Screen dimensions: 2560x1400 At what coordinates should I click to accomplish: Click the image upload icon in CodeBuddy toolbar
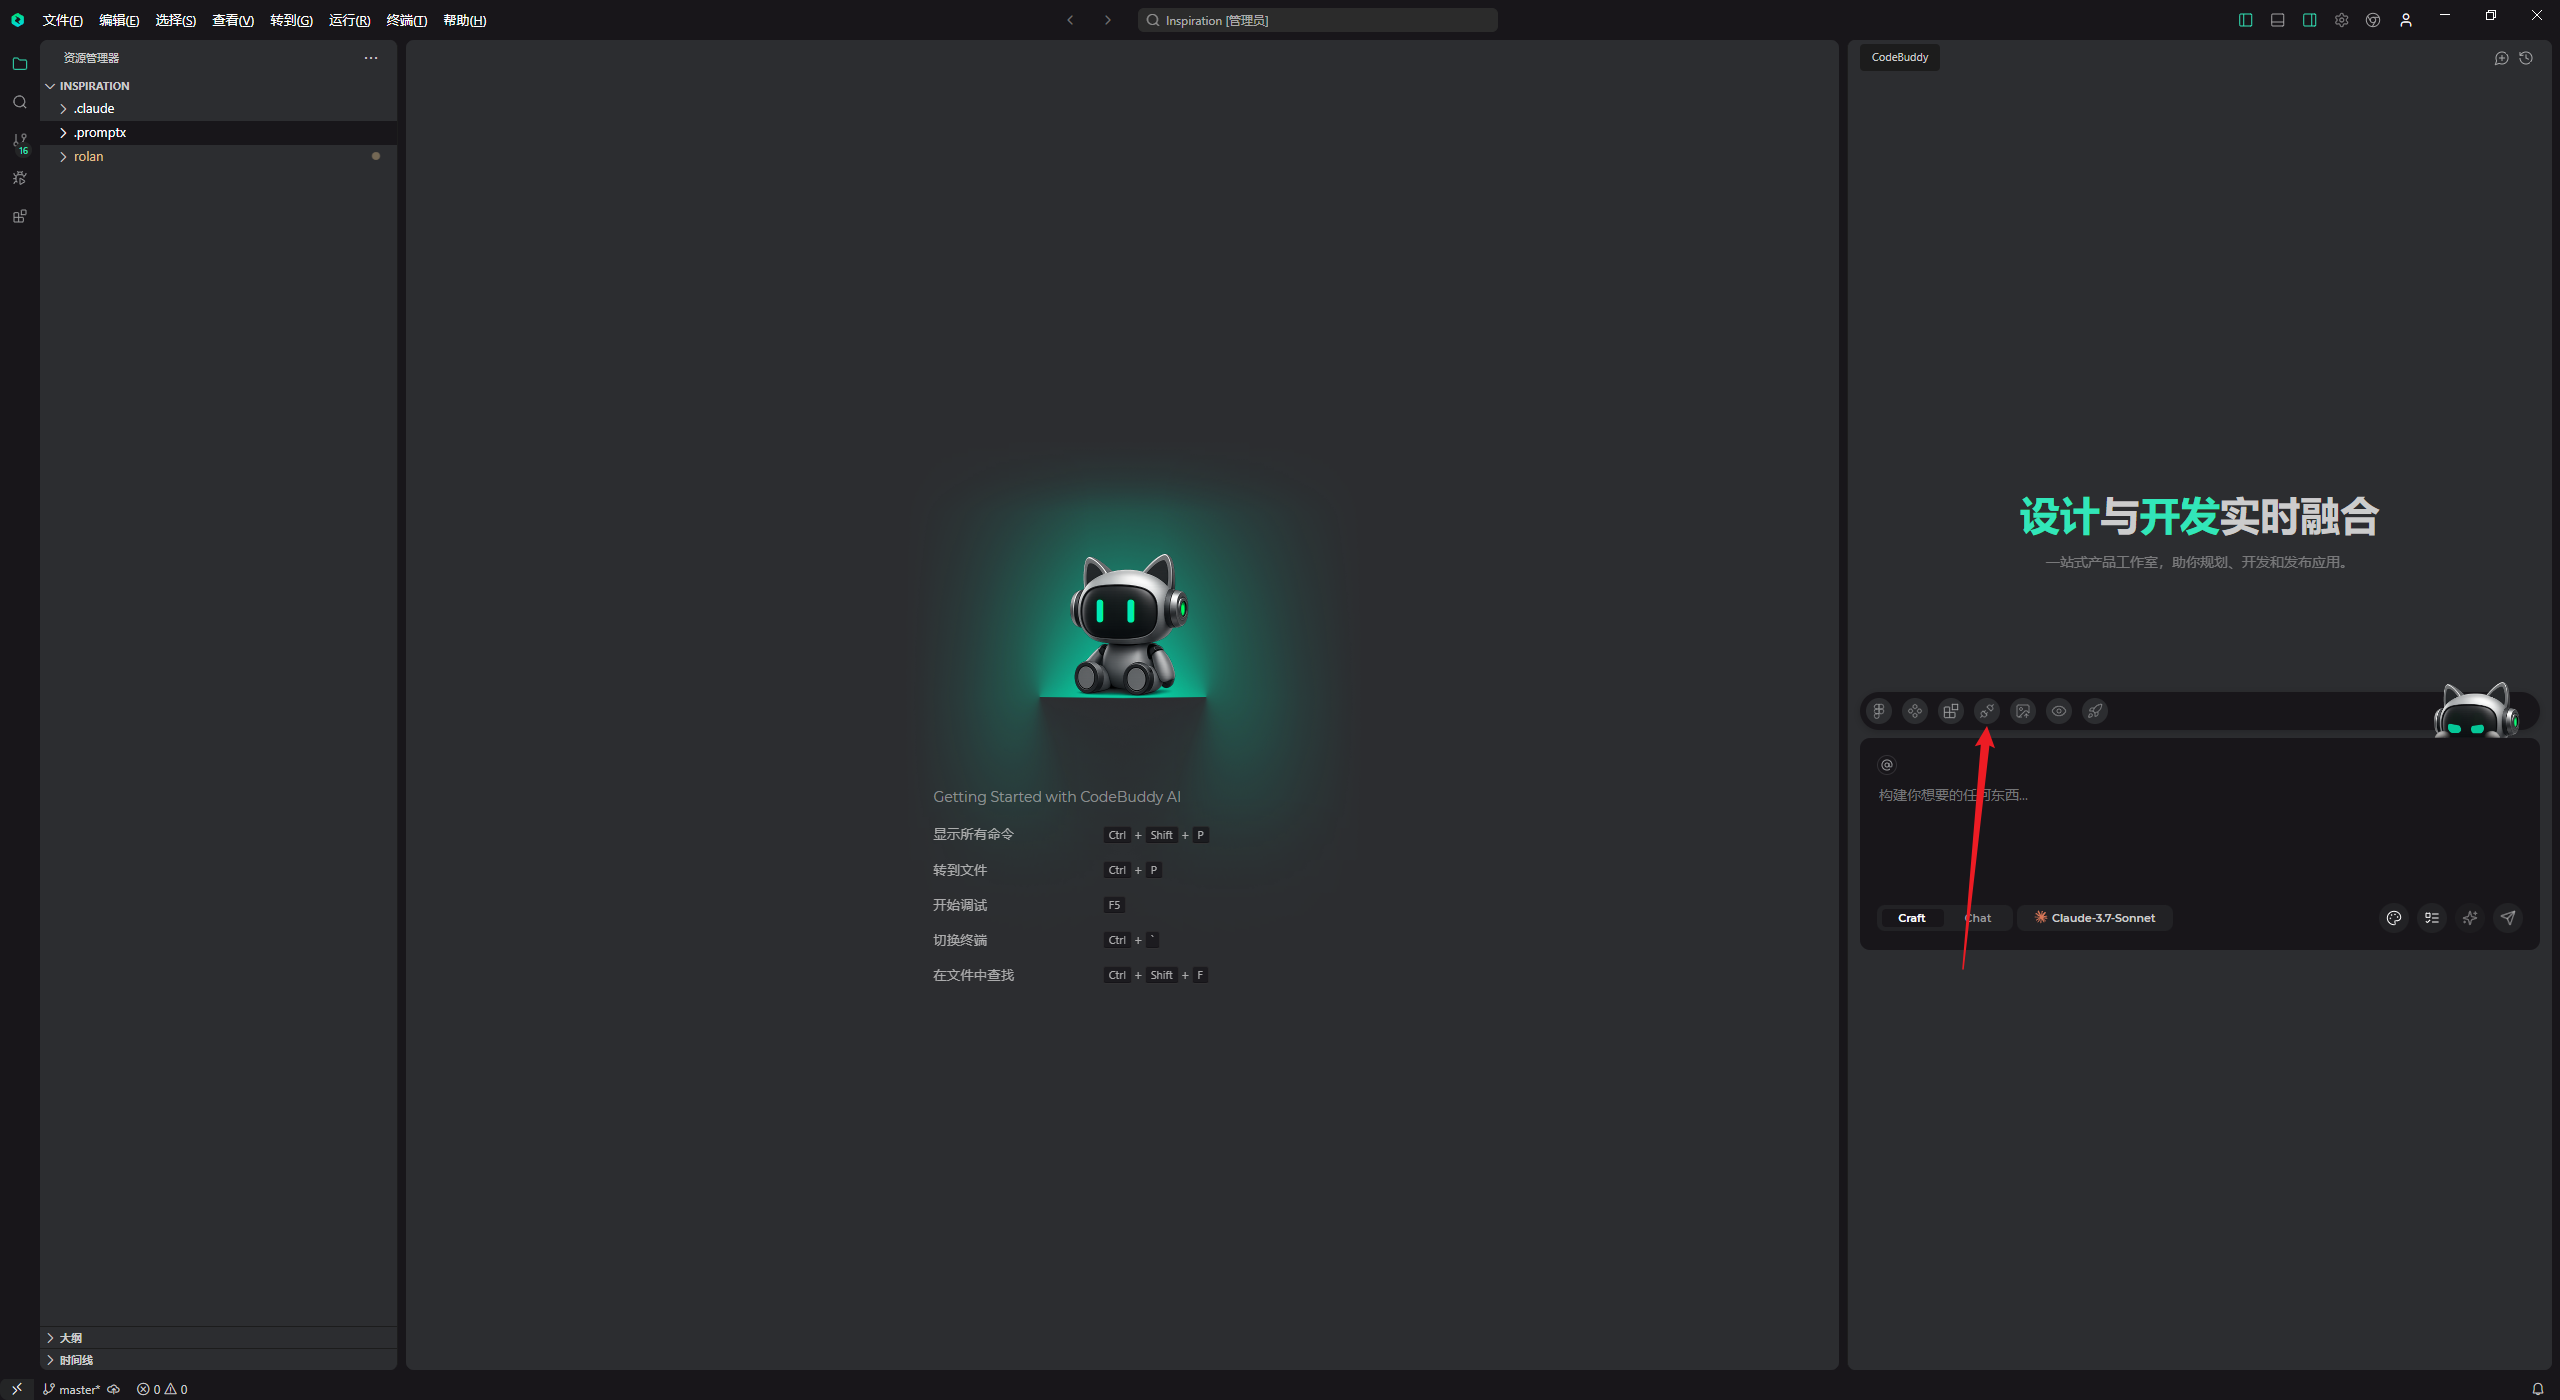coord(2023,711)
